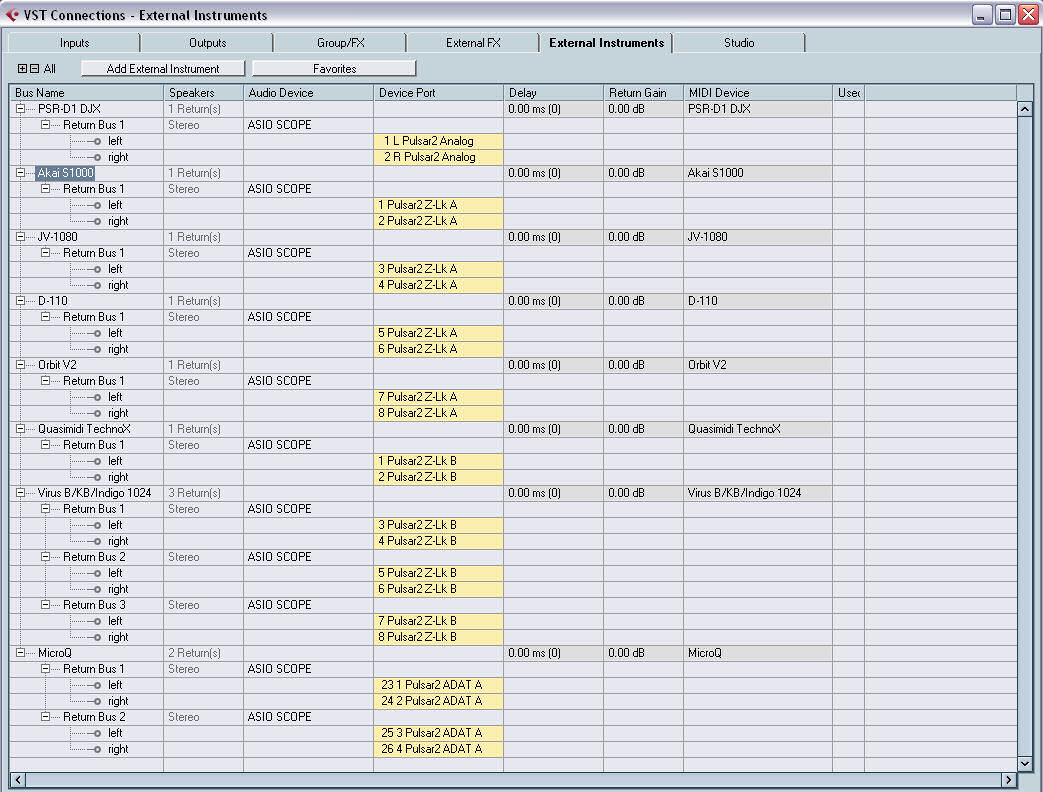Switch to the Inputs tab
1043x792 pixels.
pyautogui.click(x=74, y=43)
